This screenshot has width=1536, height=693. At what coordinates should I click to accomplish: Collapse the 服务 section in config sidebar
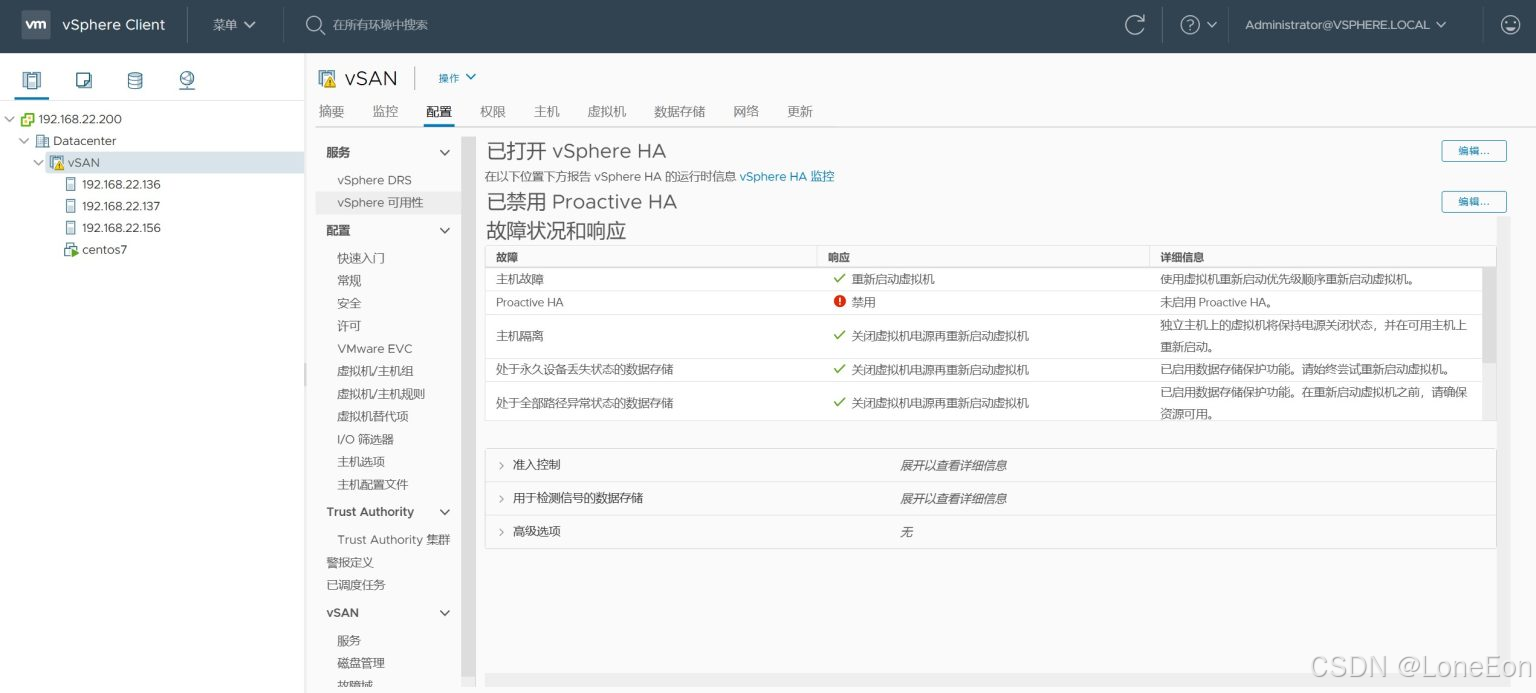click(445, 152)
